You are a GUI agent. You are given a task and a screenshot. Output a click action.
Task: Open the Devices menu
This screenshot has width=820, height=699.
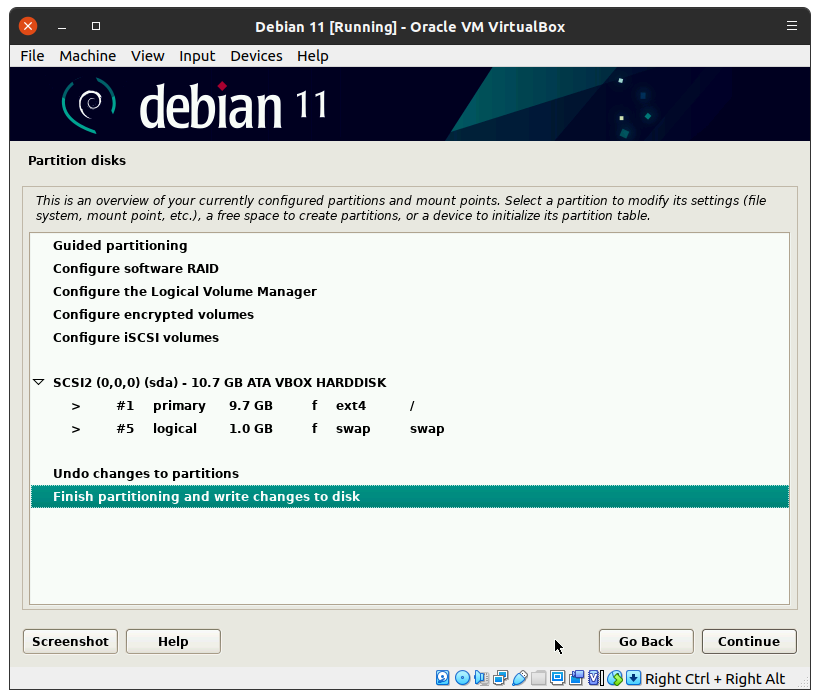click(256, 56)
